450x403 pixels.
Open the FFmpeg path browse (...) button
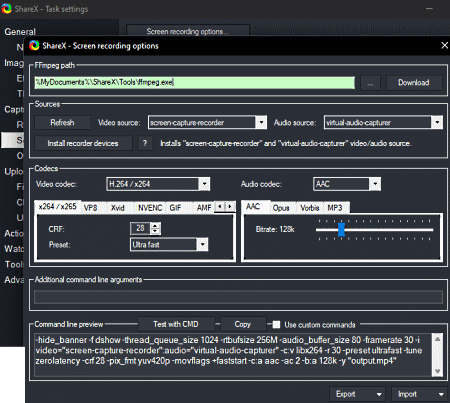370,83
